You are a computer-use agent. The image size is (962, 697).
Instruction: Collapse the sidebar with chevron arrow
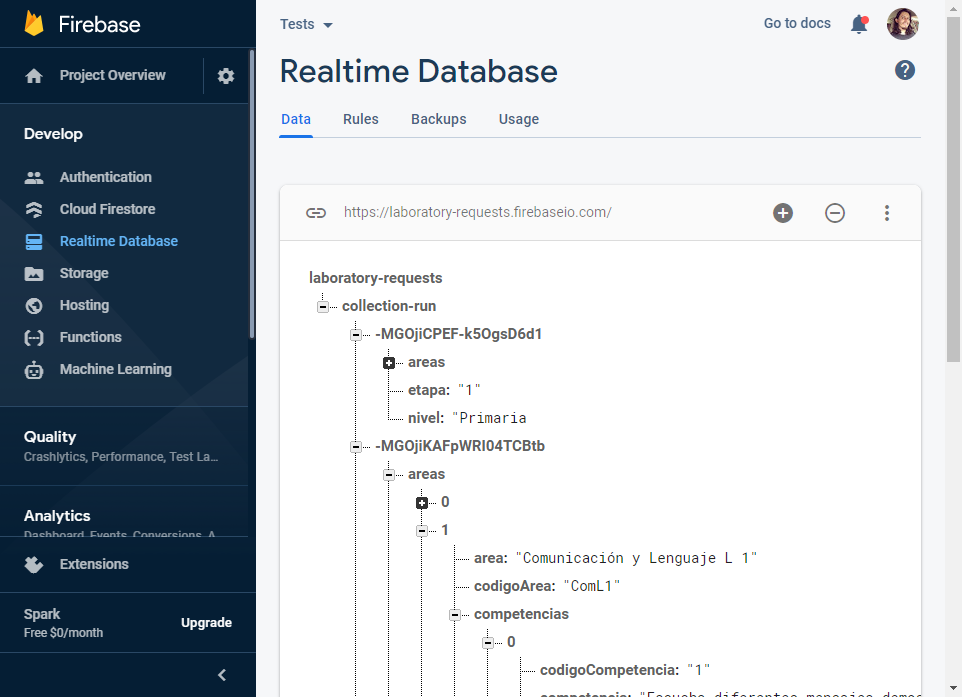[x=222, y=675]
